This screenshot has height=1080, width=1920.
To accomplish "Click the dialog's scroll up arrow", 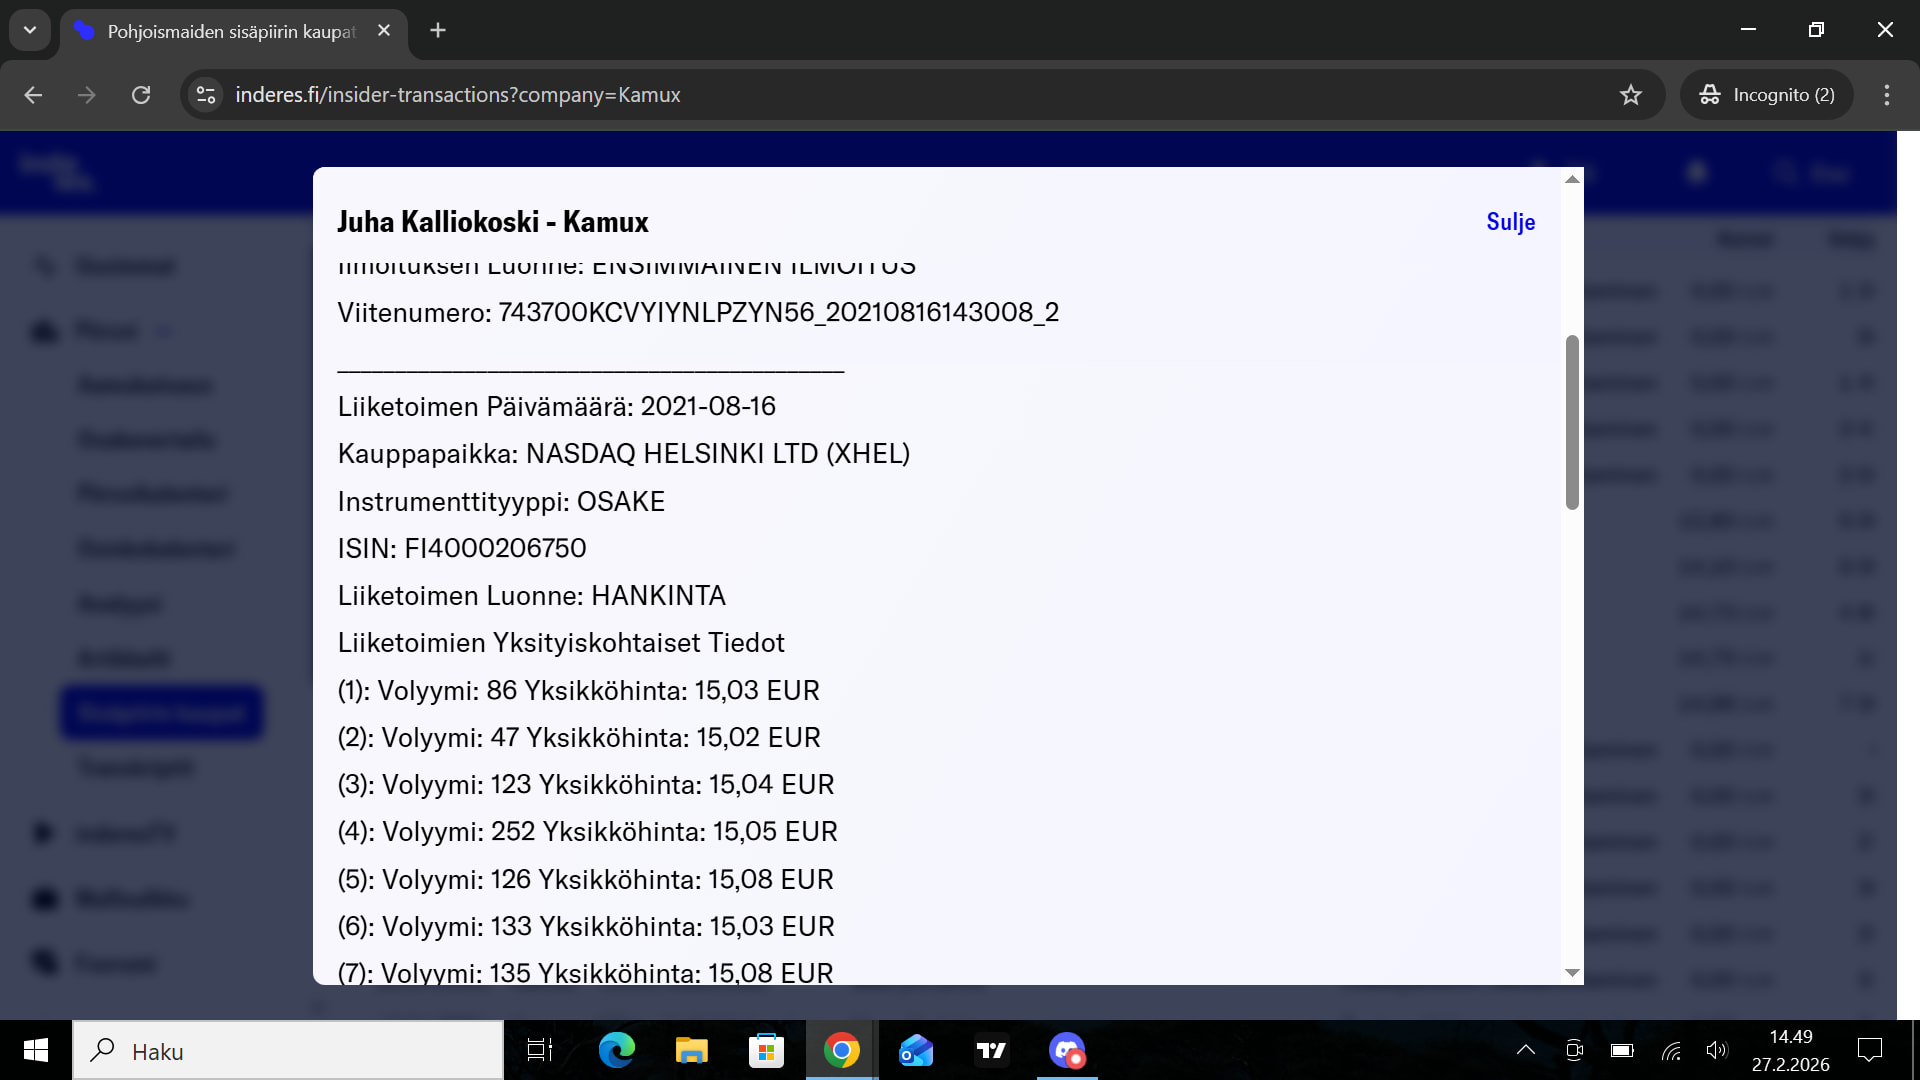I will coord(1572,179).
